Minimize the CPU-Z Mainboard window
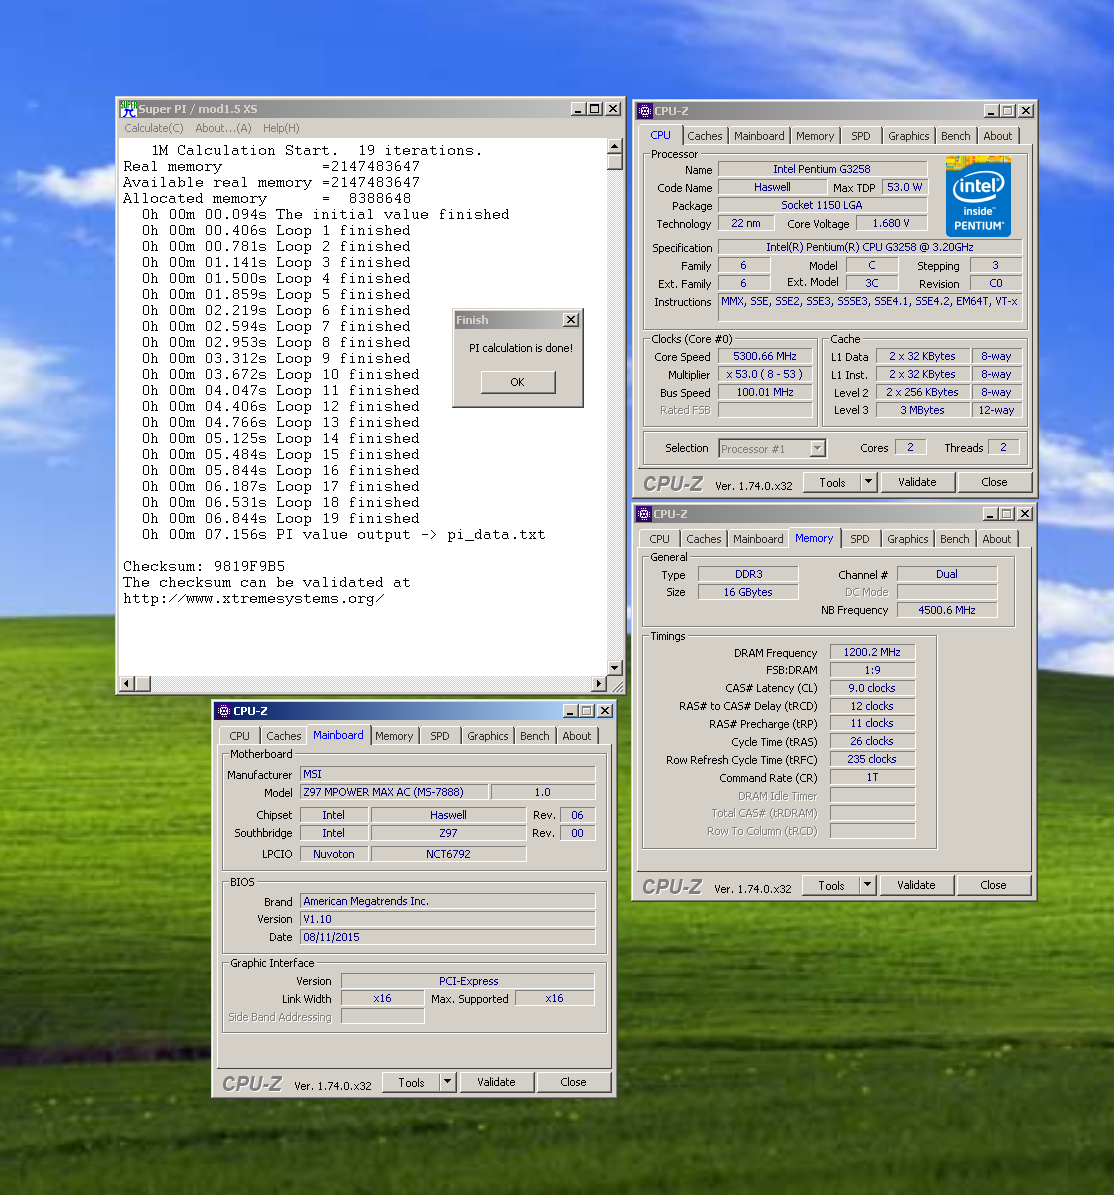Viewport: 1114px width, 1195px height. pos(570,711)
